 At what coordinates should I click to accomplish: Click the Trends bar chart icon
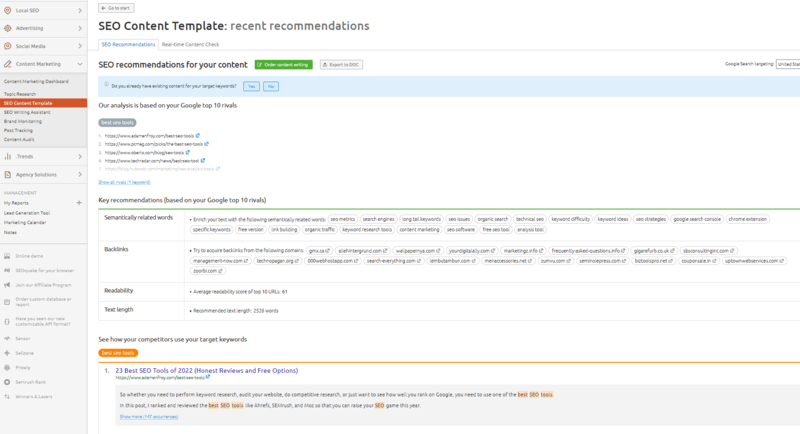click(7, 157)
